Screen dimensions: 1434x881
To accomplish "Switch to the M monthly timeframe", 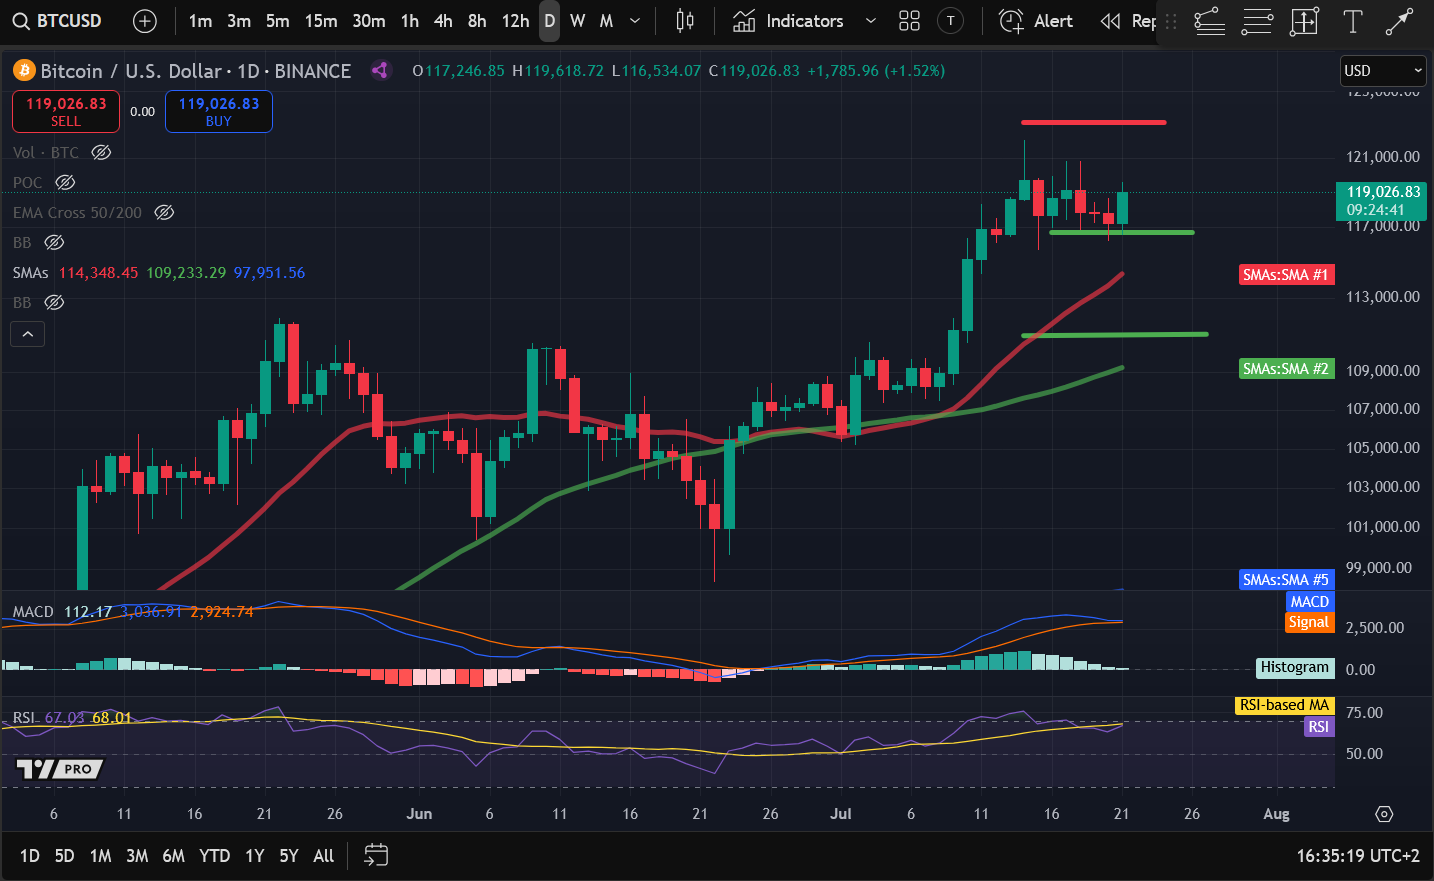I will [x=606, y=21].
